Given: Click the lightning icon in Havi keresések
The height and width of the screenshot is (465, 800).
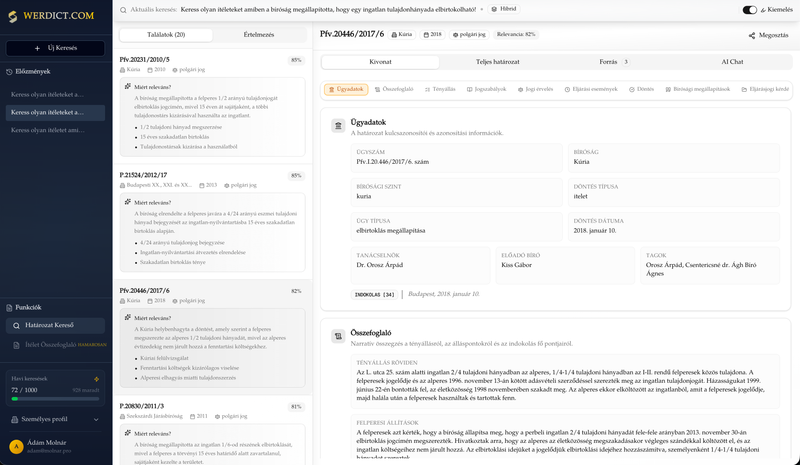Looking at the screenshot, I should coord(96,379).
